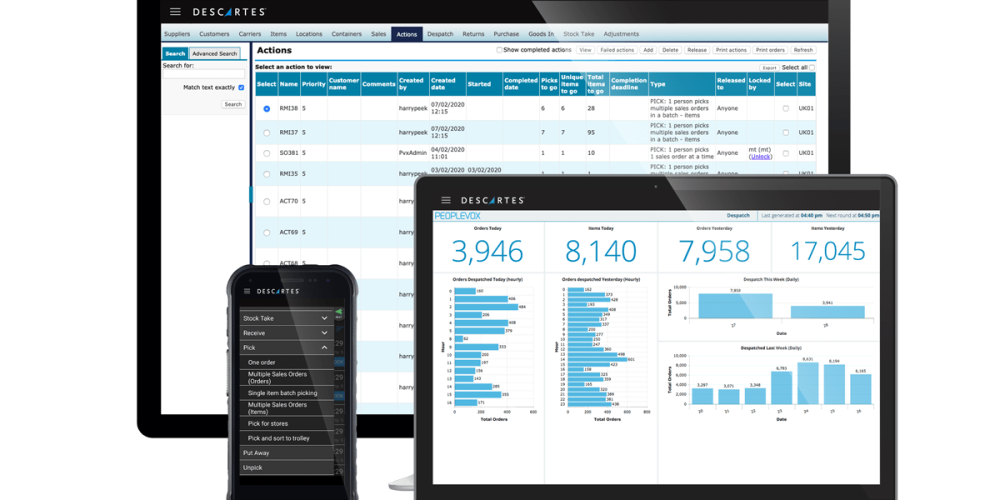Collapse the Pick section on phone
This screenshot has width=1000, height=500.
pos(324,348)
